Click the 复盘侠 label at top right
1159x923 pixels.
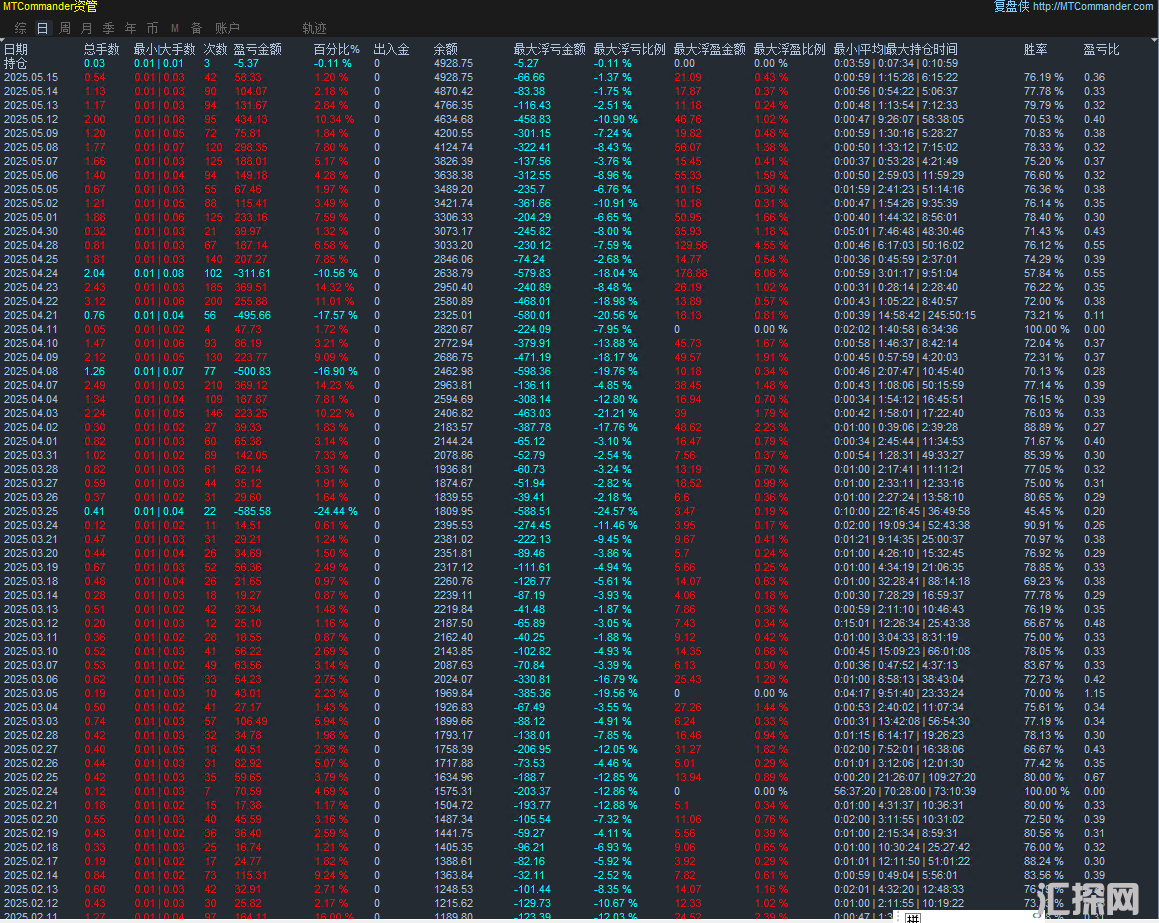coord(1011,7)
